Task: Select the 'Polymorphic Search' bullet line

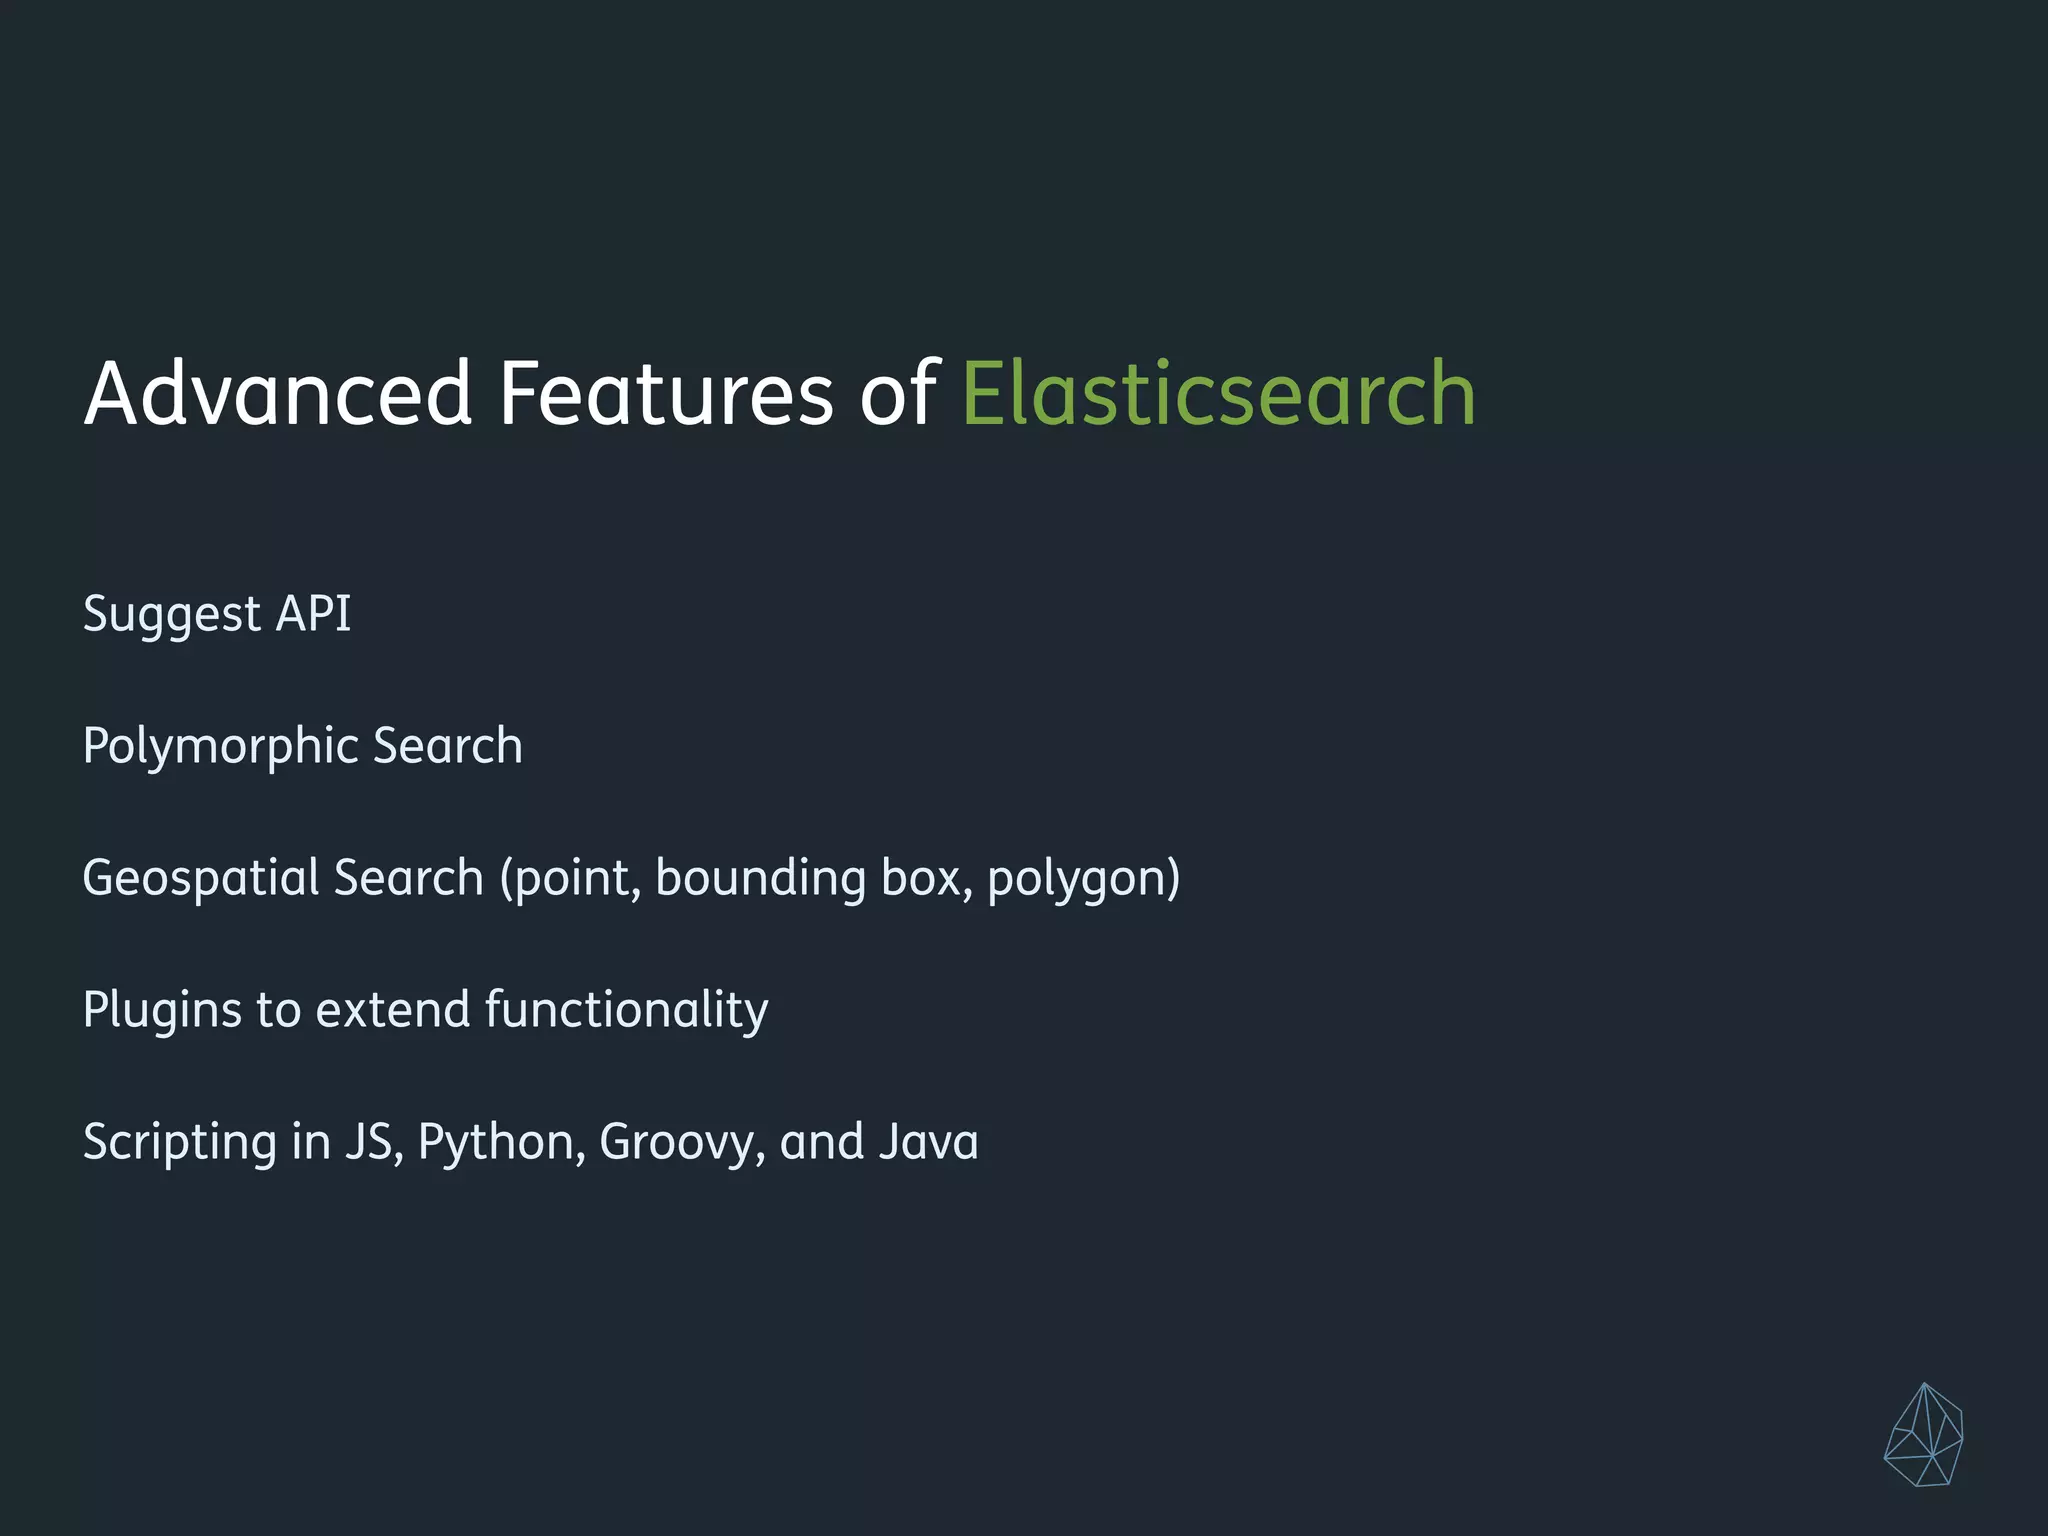Action: 302,746
